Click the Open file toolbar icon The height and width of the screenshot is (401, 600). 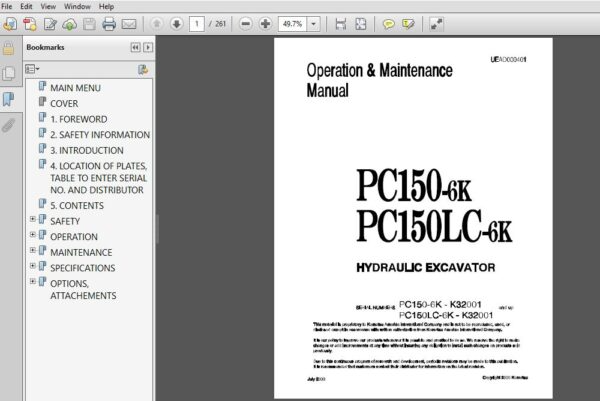pyautogui.click(x=10, y=24)
